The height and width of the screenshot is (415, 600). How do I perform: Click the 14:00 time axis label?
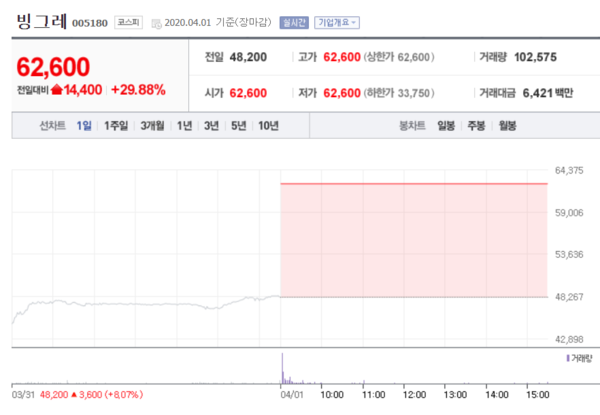pyautogui.click(x=497, y=394)
